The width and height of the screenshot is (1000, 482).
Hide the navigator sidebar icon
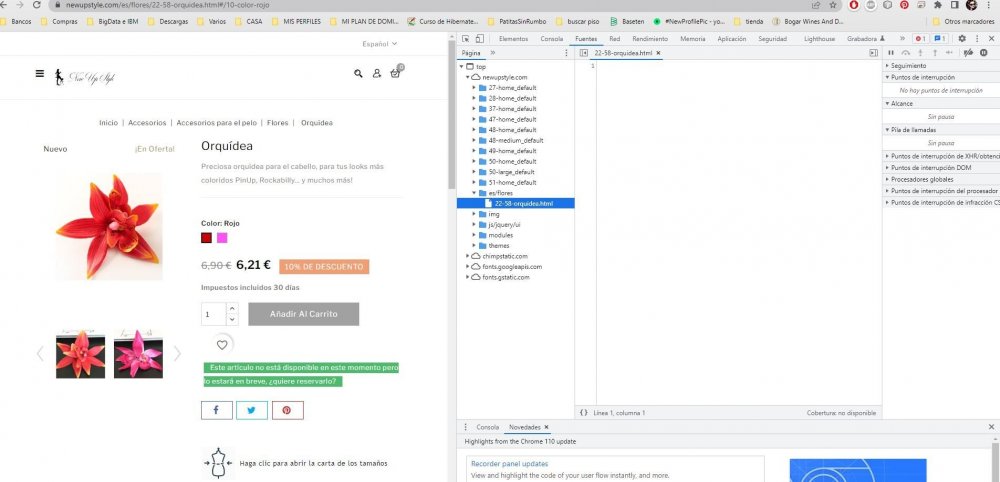pyautogui.click(x=584, y=53)
